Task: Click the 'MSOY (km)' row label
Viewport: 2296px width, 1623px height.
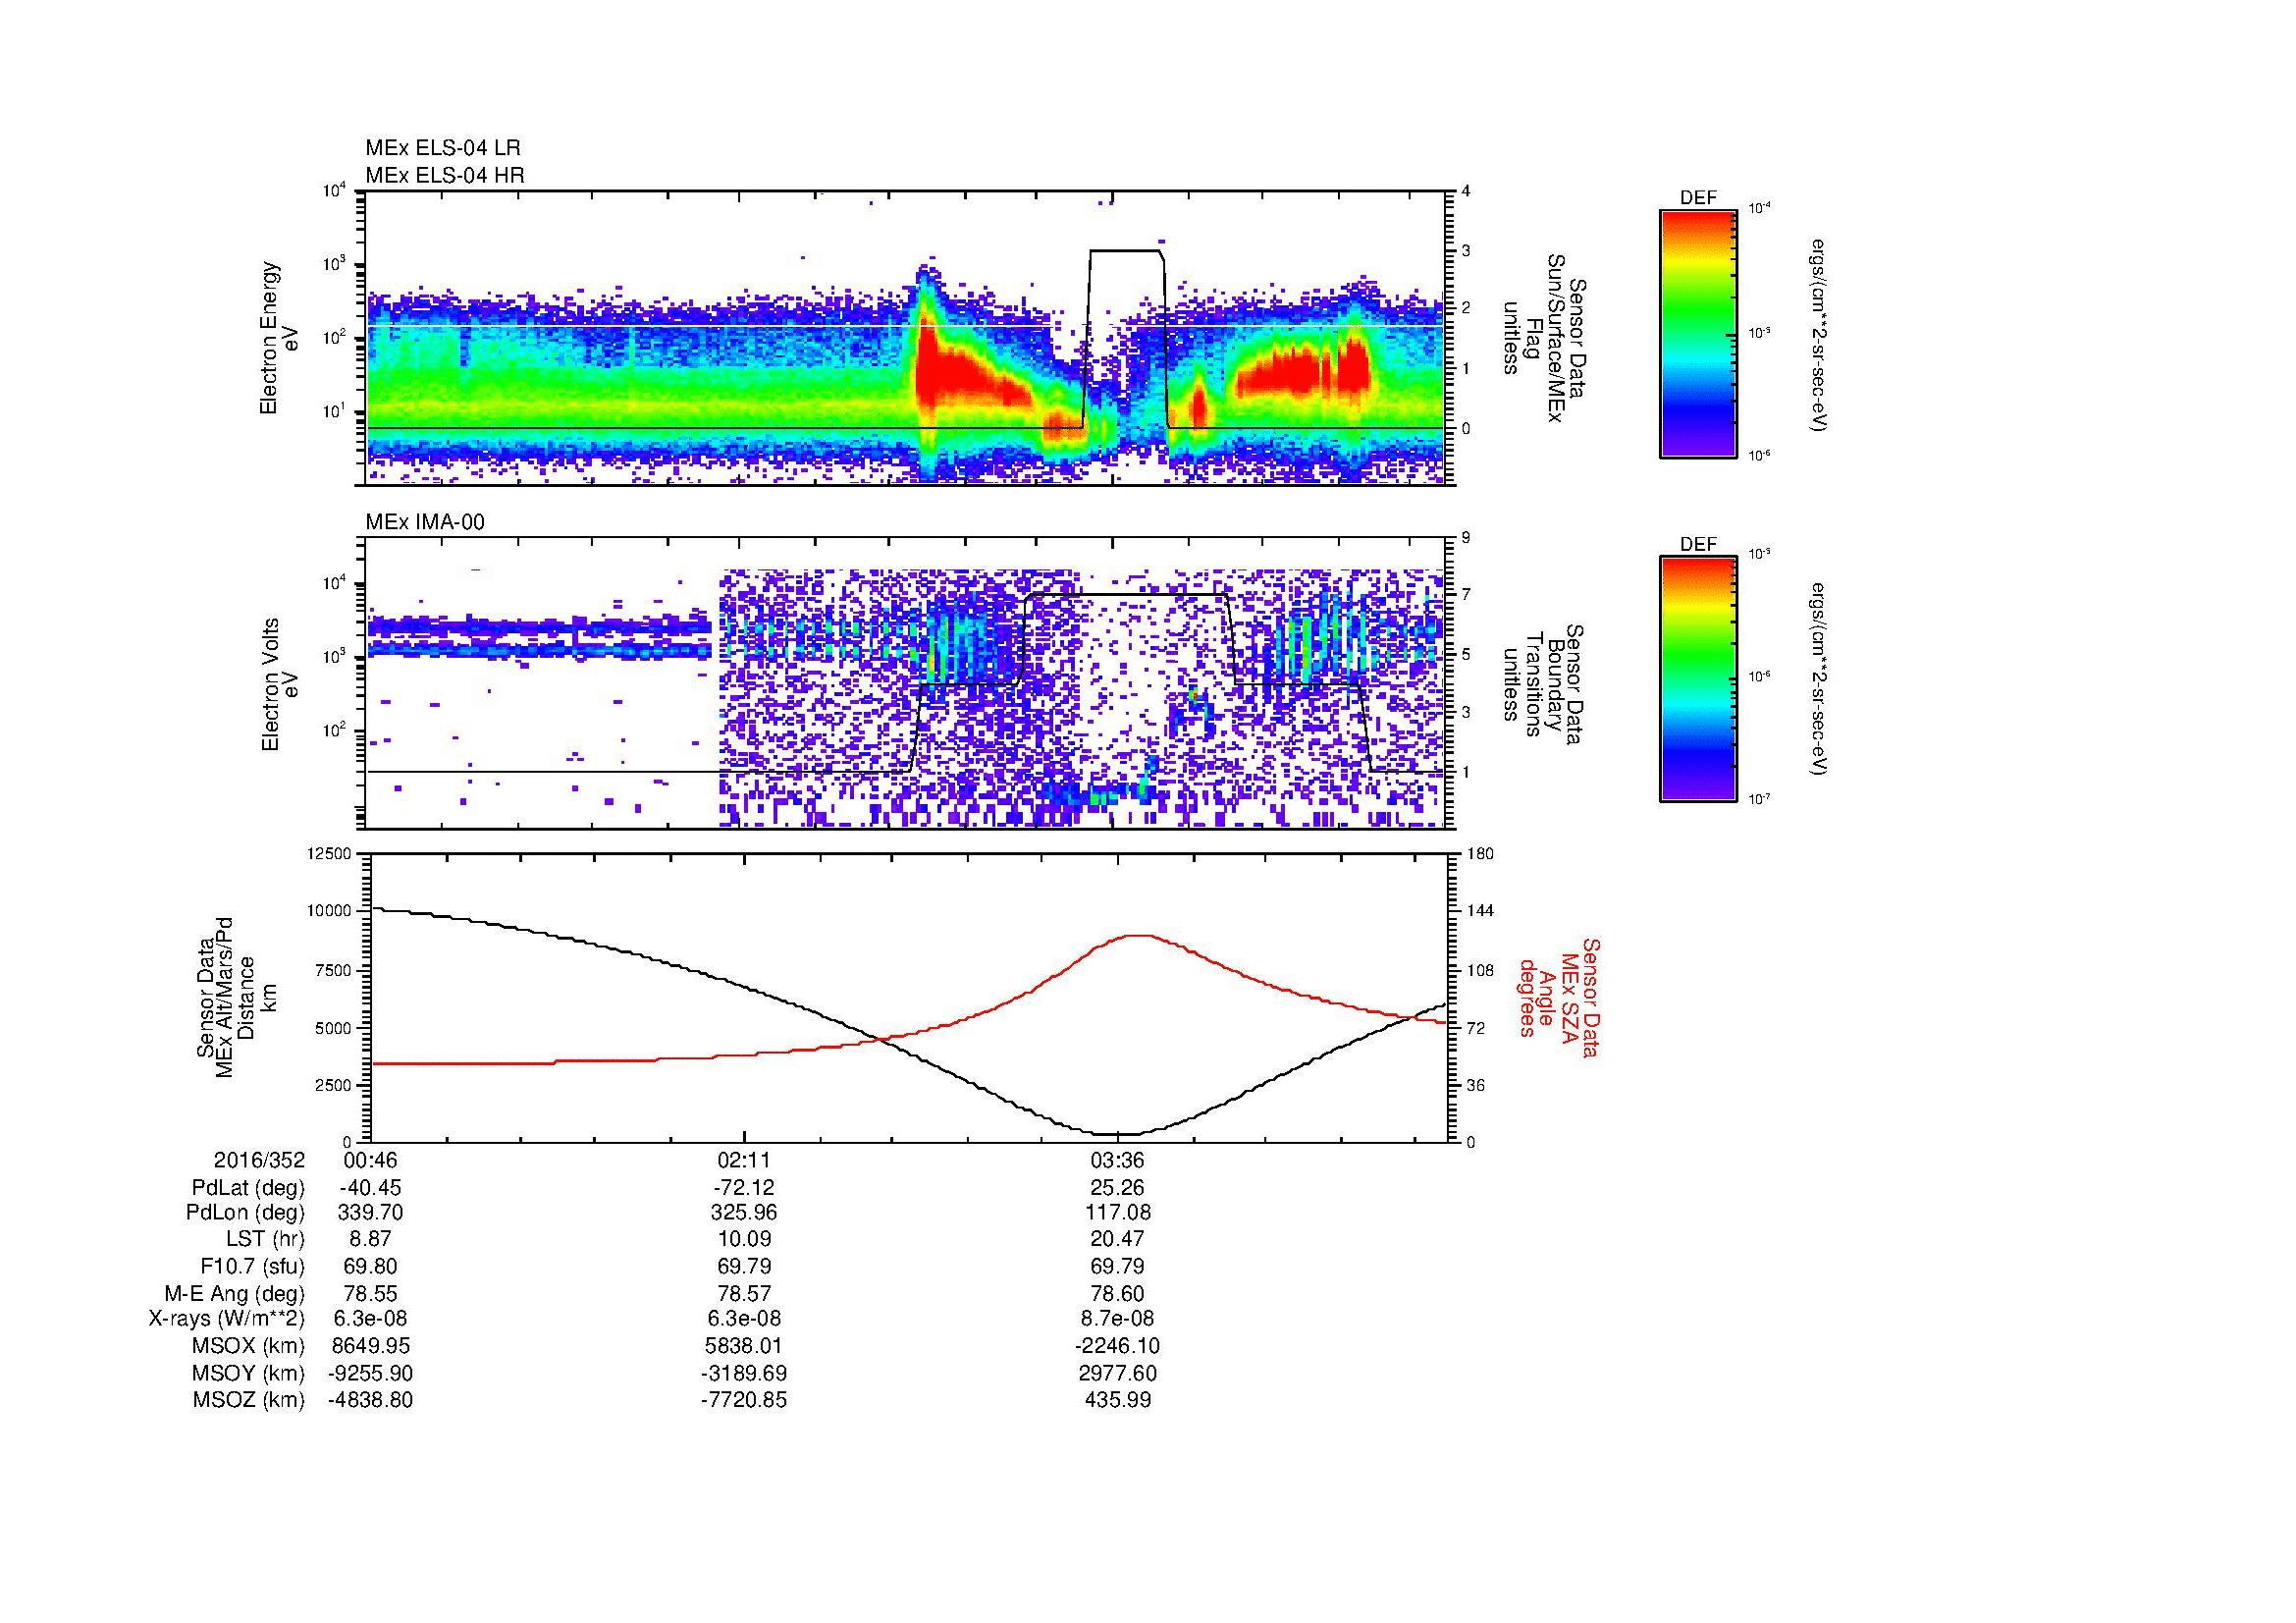Action: pyautogui.click(x=248, y=1373)
